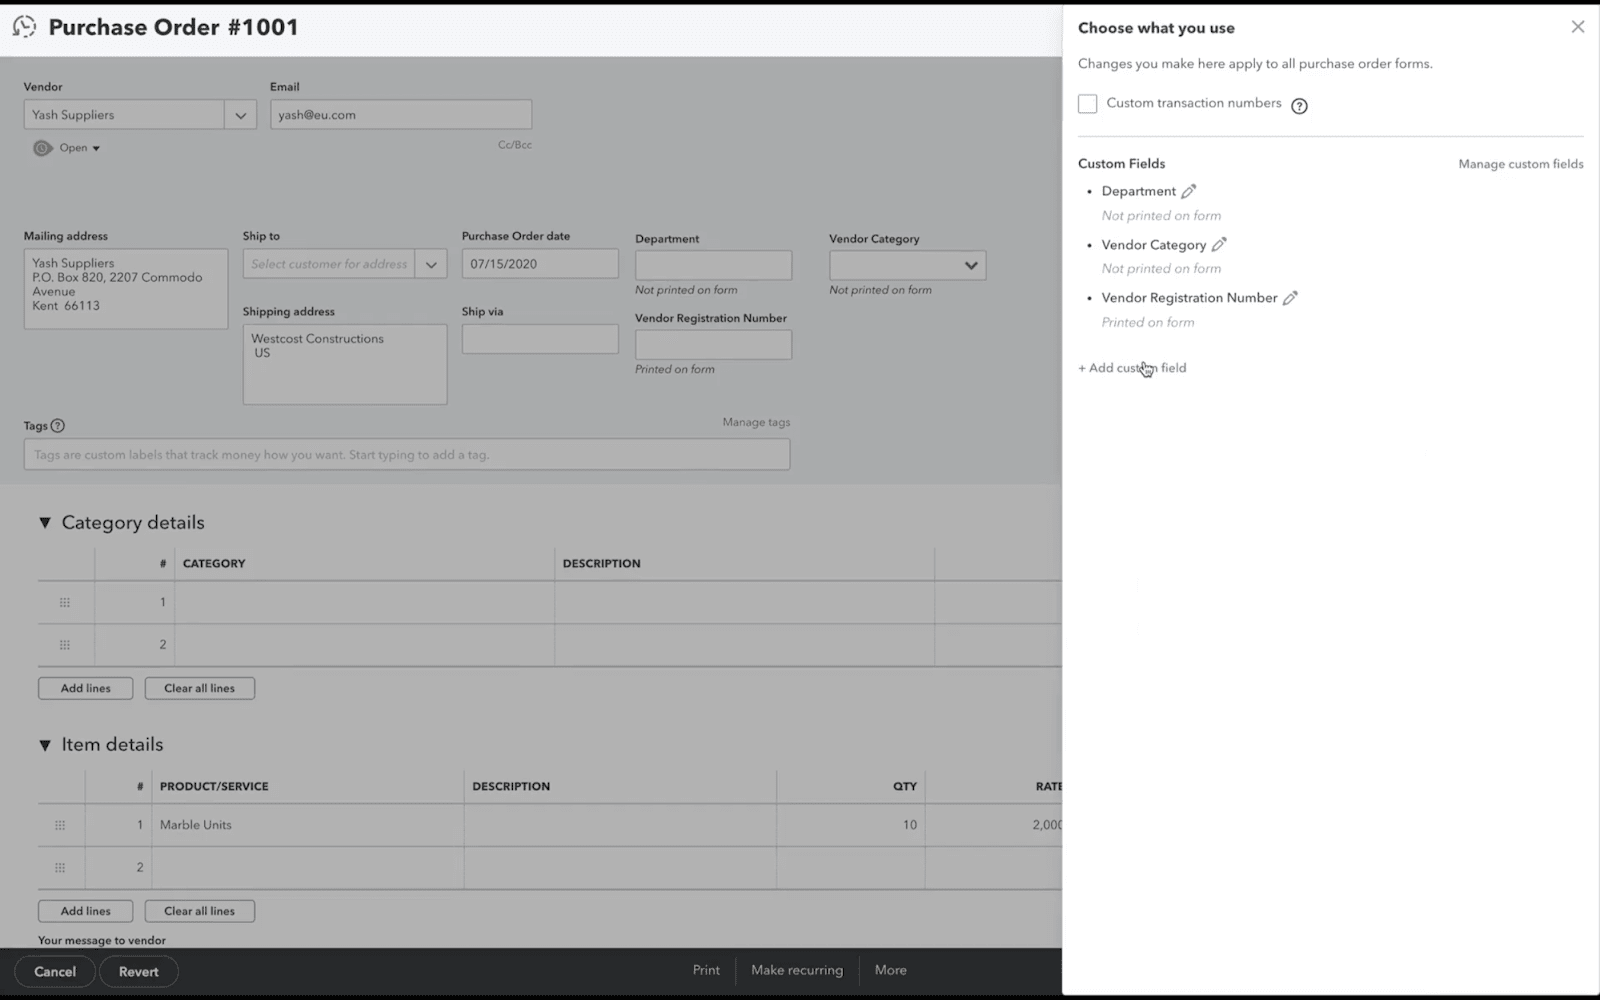This screenshot has width=1600, height=1000.
Task: Click Clear all lines under Item details
Action: tap(200, 911)
